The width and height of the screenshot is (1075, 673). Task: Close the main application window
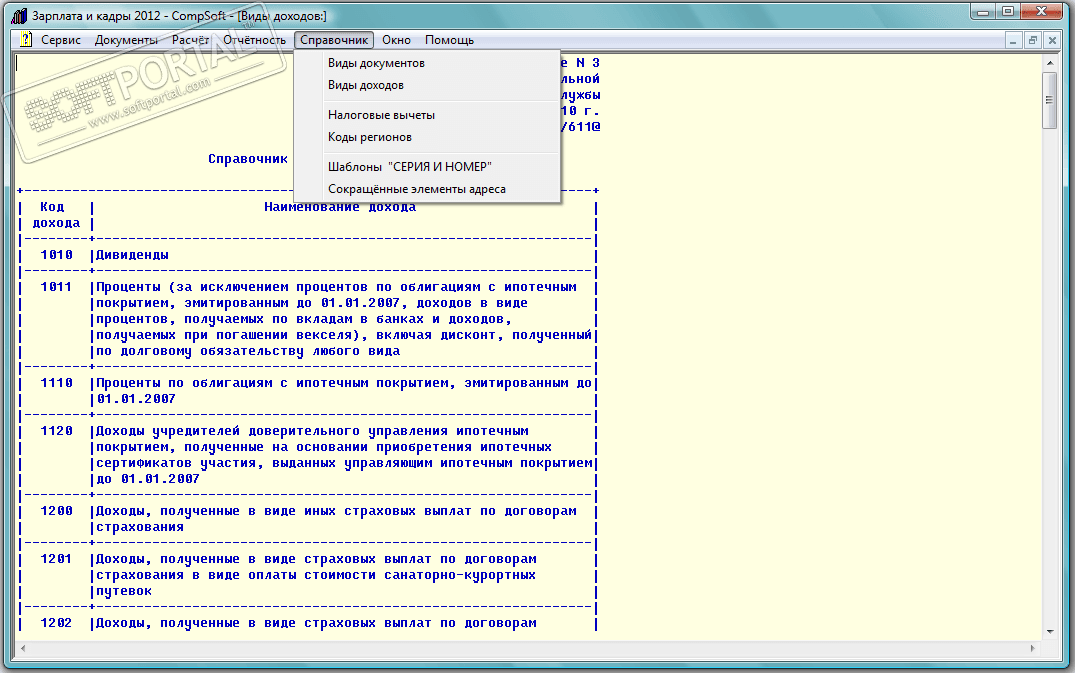click(1041, 12)
